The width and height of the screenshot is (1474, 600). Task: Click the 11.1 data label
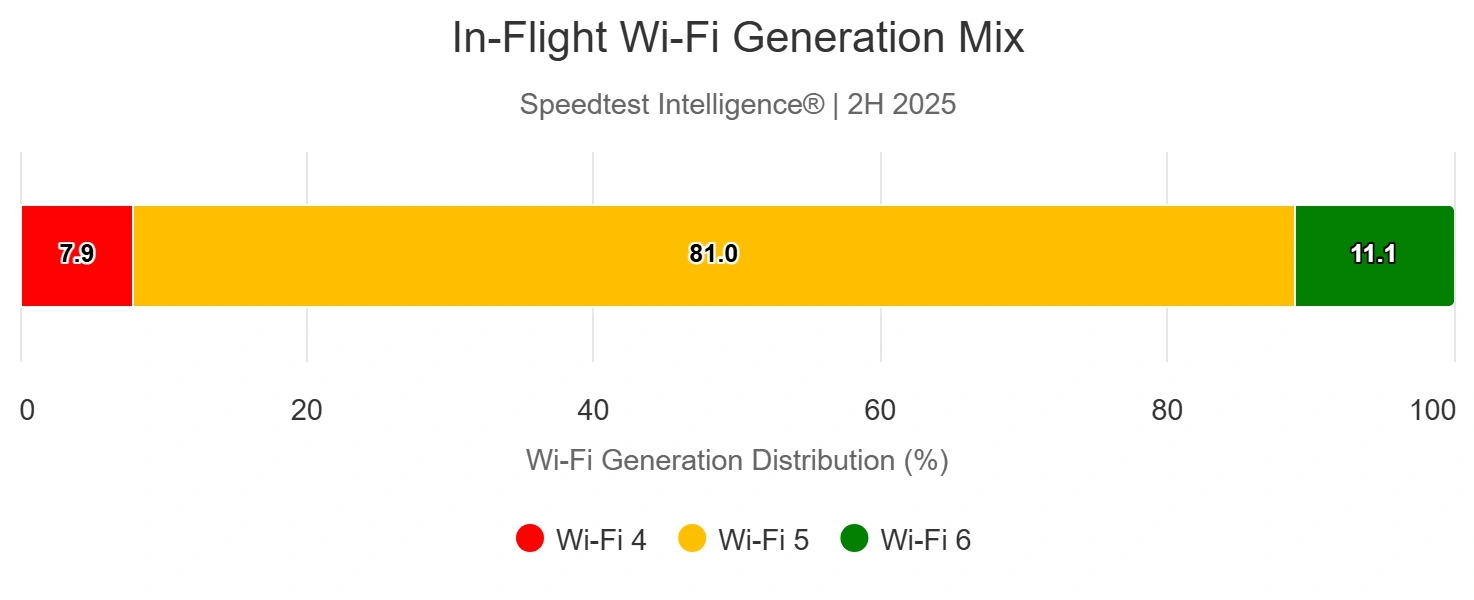(x=1373, y=255)
